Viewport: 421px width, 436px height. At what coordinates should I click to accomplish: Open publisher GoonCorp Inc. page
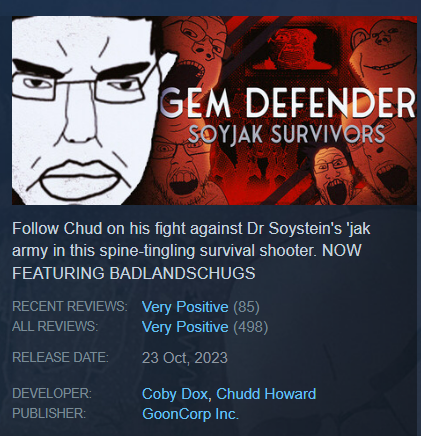coord(190,414)
